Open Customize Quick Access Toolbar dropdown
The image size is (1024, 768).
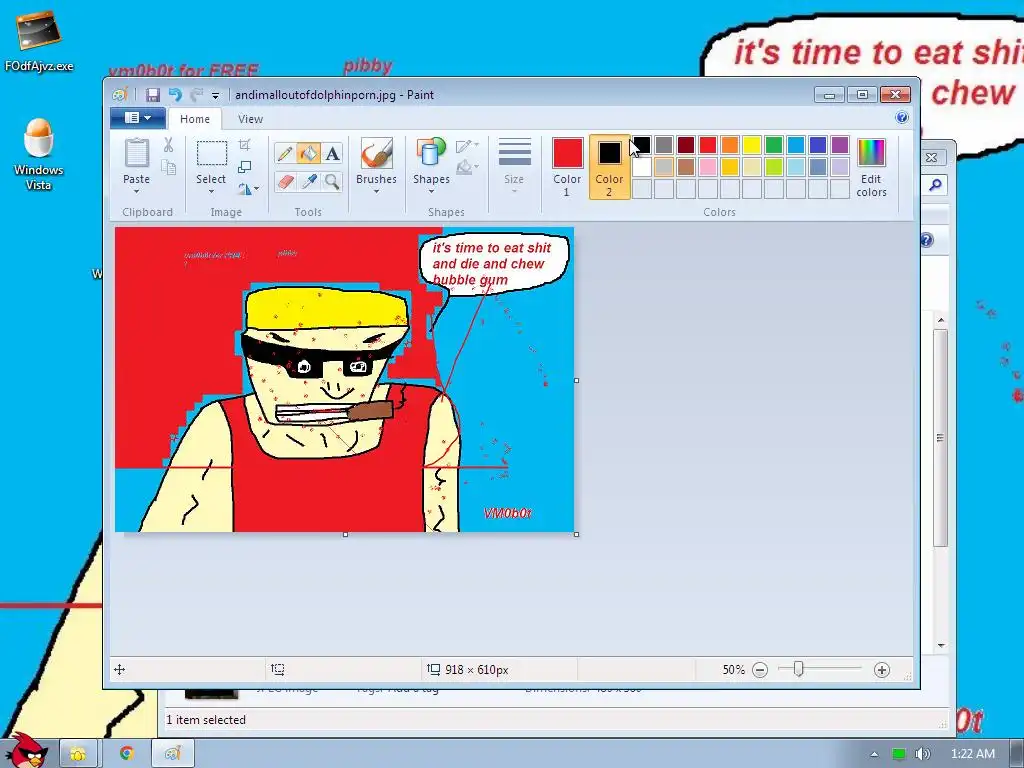pos(215,96)
